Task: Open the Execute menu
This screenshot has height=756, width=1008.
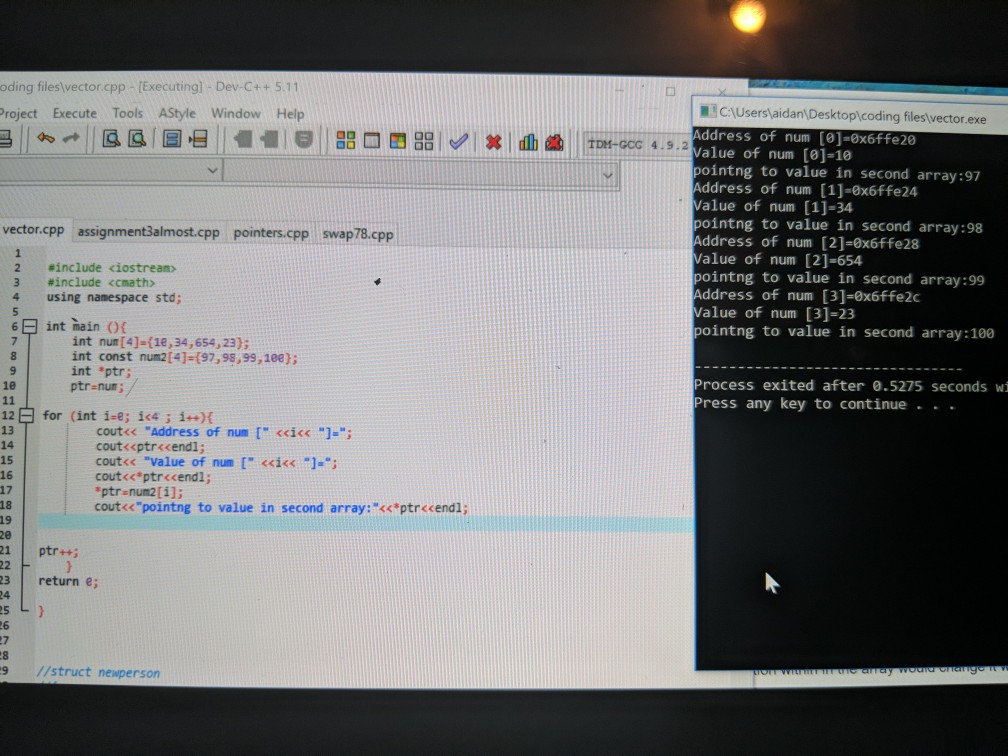Action: [x=76, y=113]
